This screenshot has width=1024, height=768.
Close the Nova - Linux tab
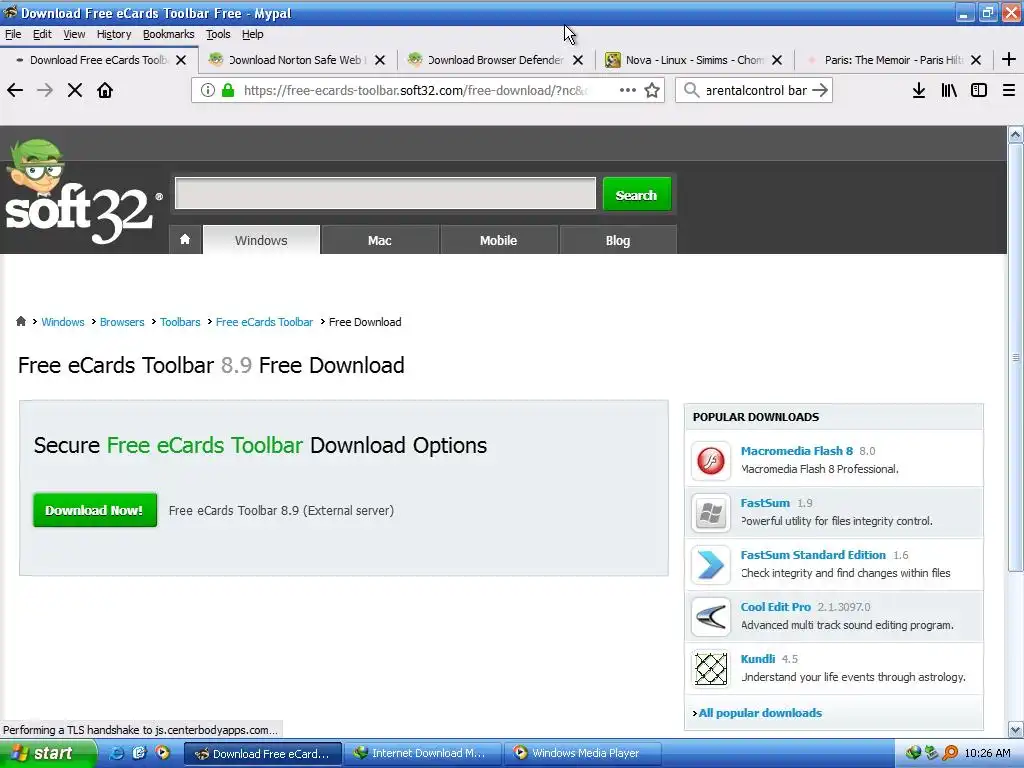click(x=777, y=60)
